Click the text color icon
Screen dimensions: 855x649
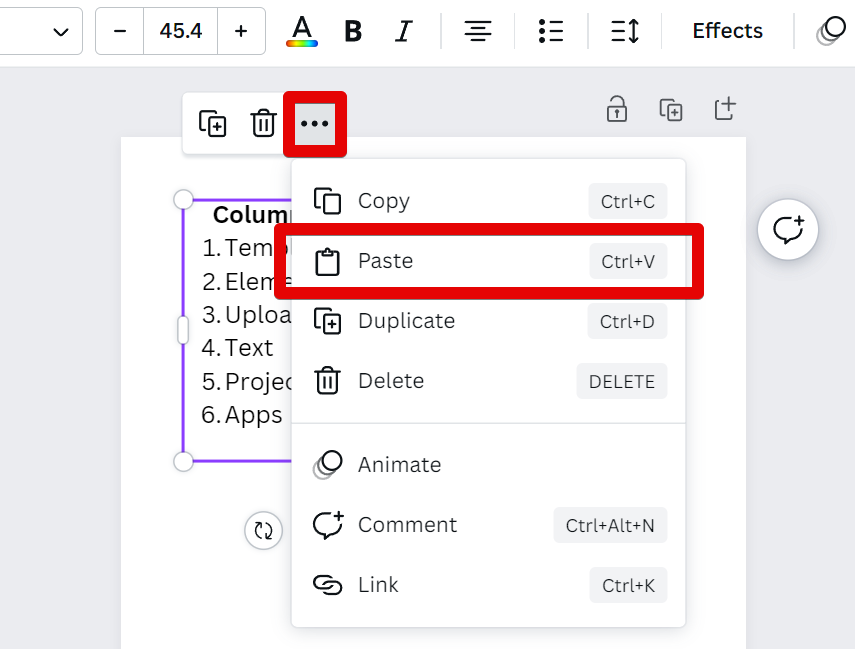pos(301,31)
